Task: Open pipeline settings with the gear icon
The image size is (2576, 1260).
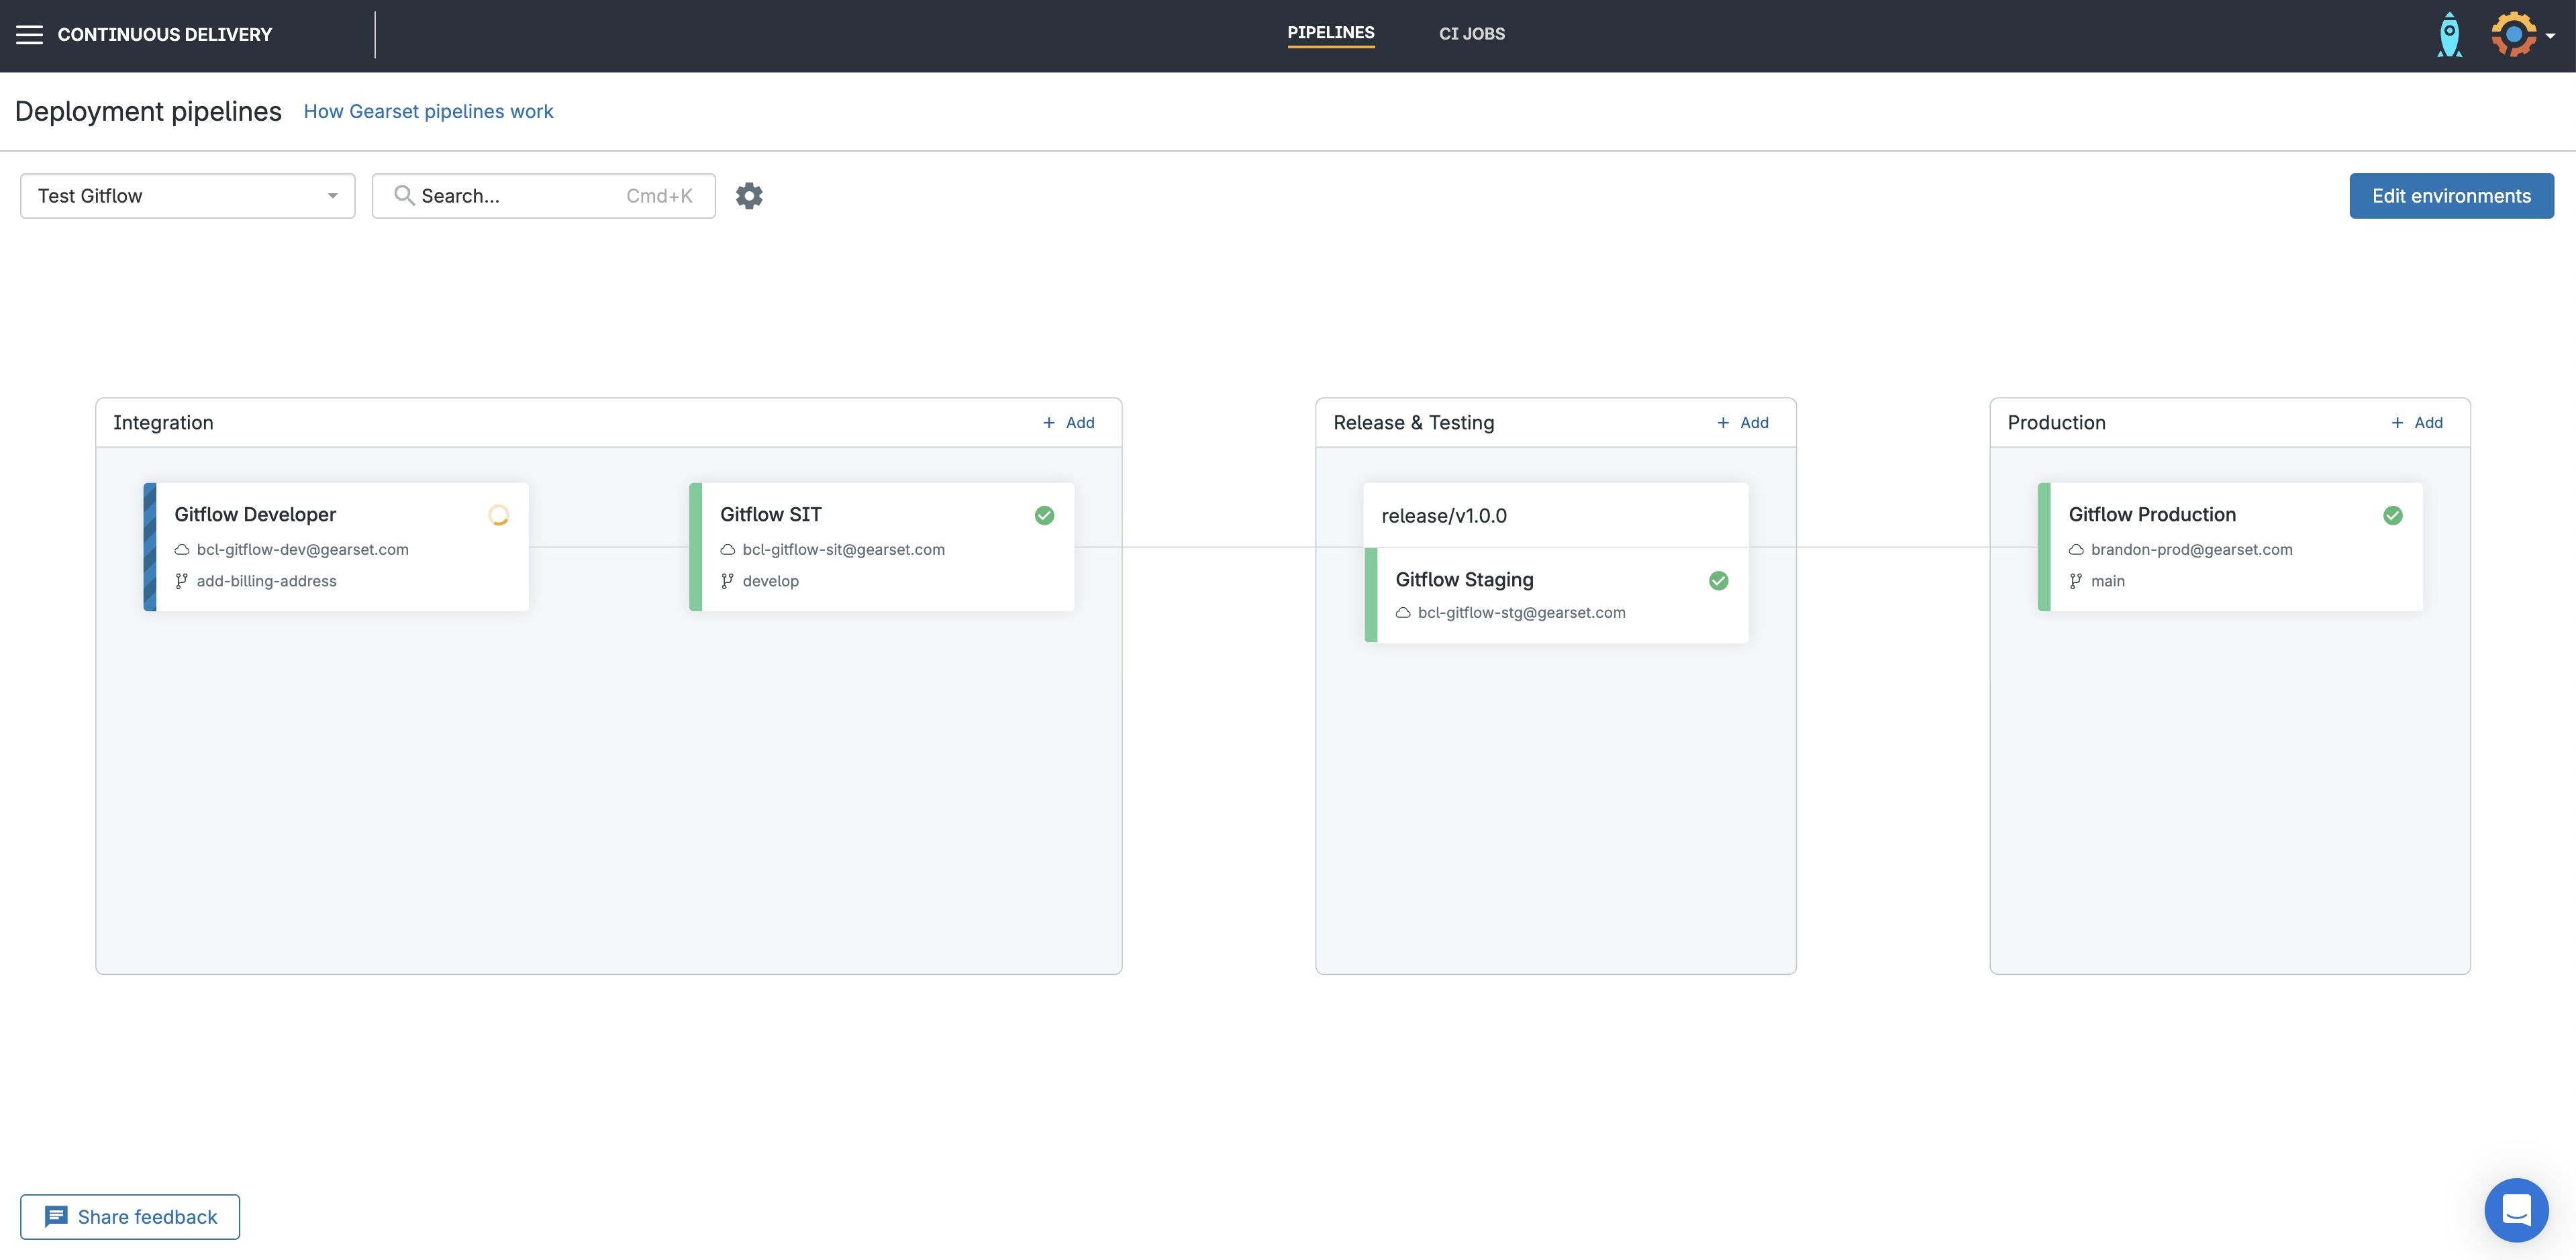Action: (749, 196)
